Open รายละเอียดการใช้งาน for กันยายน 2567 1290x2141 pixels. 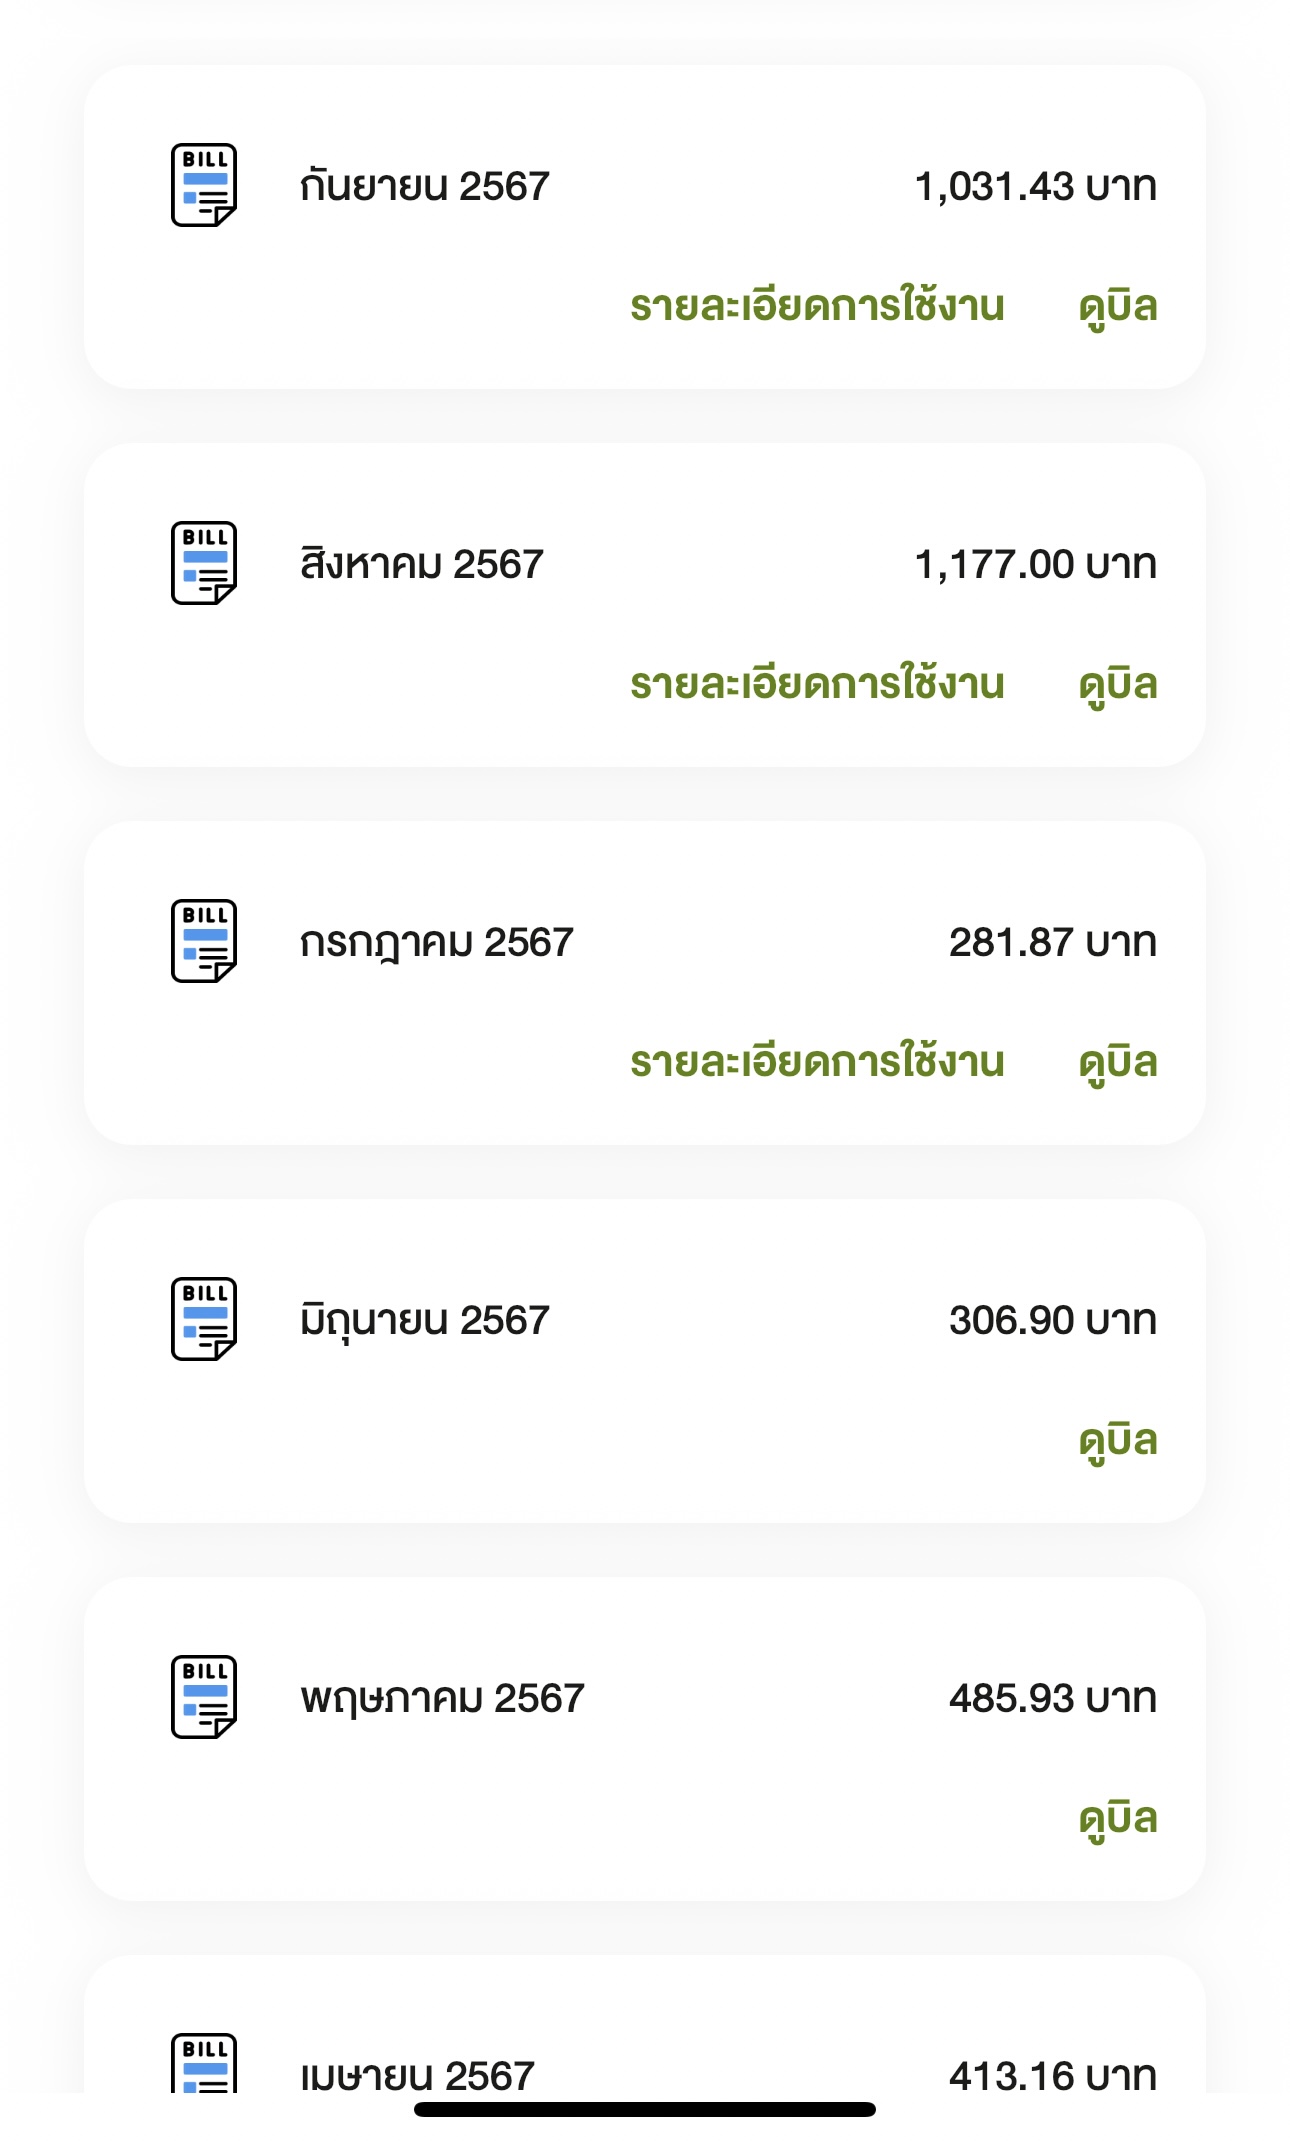[x=817, y=306]
